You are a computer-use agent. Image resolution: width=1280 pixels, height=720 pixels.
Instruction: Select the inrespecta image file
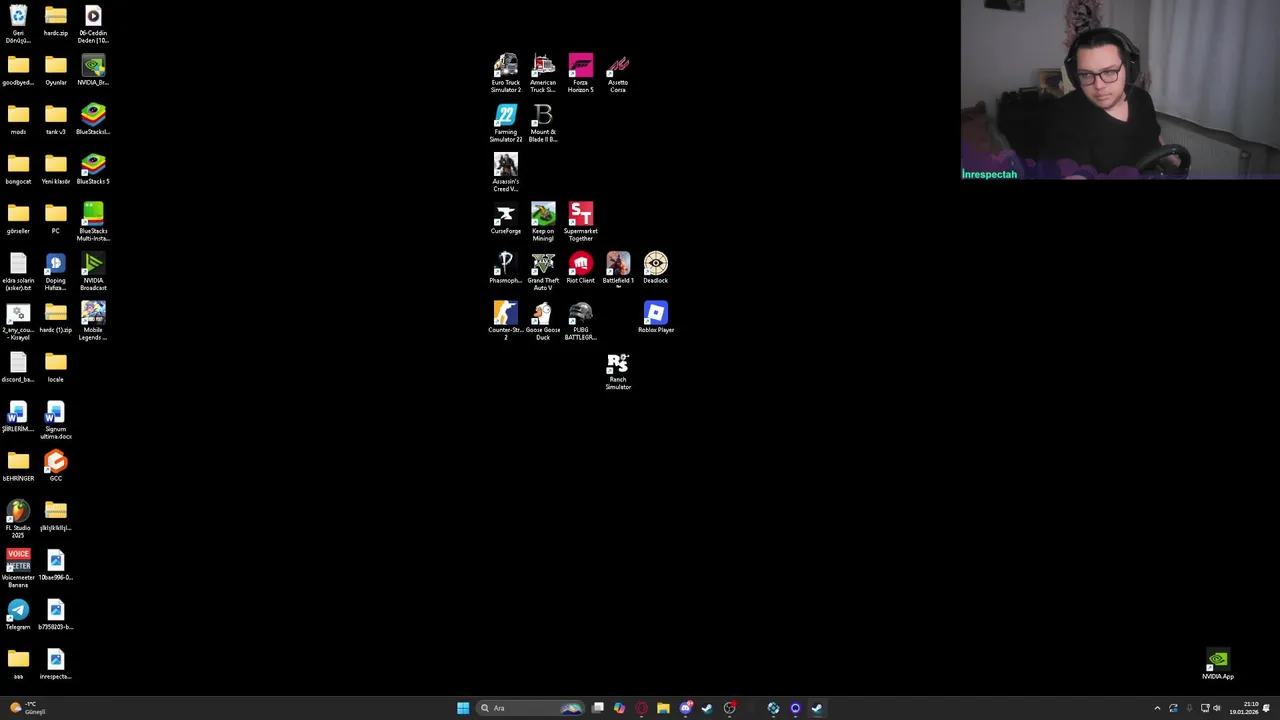coord(55,664)
